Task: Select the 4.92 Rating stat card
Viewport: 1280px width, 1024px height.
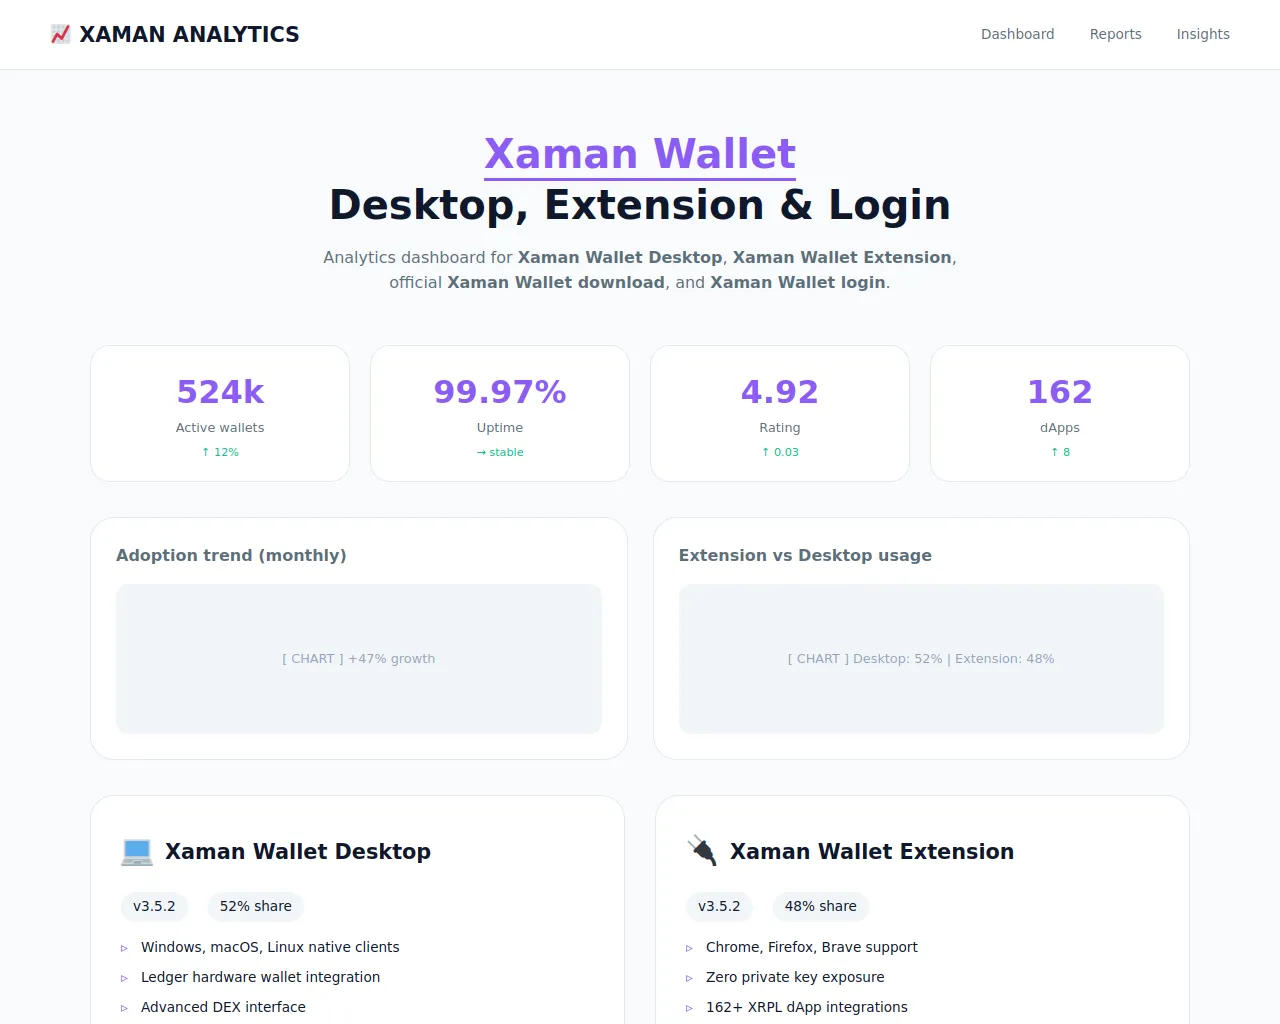Action: coord(780,413)
